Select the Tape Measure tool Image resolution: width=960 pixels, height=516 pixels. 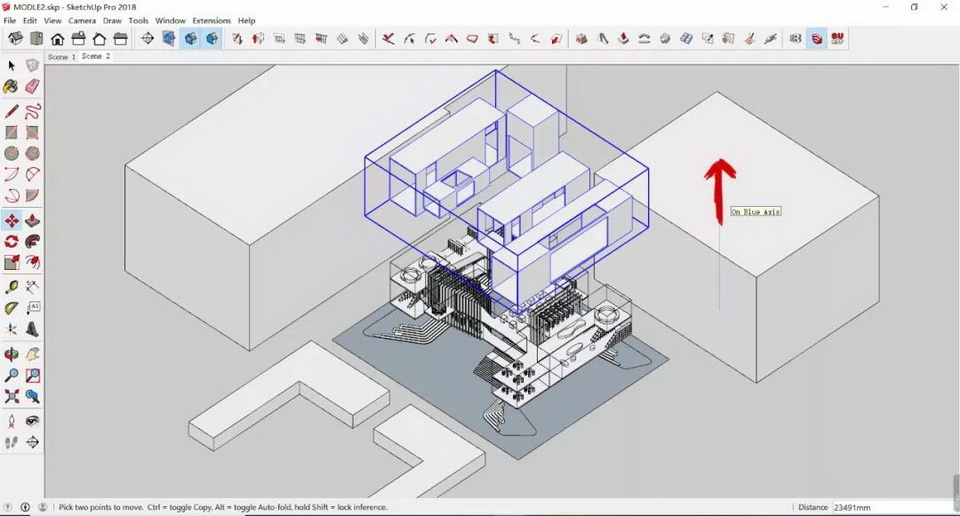coord(11,287)
